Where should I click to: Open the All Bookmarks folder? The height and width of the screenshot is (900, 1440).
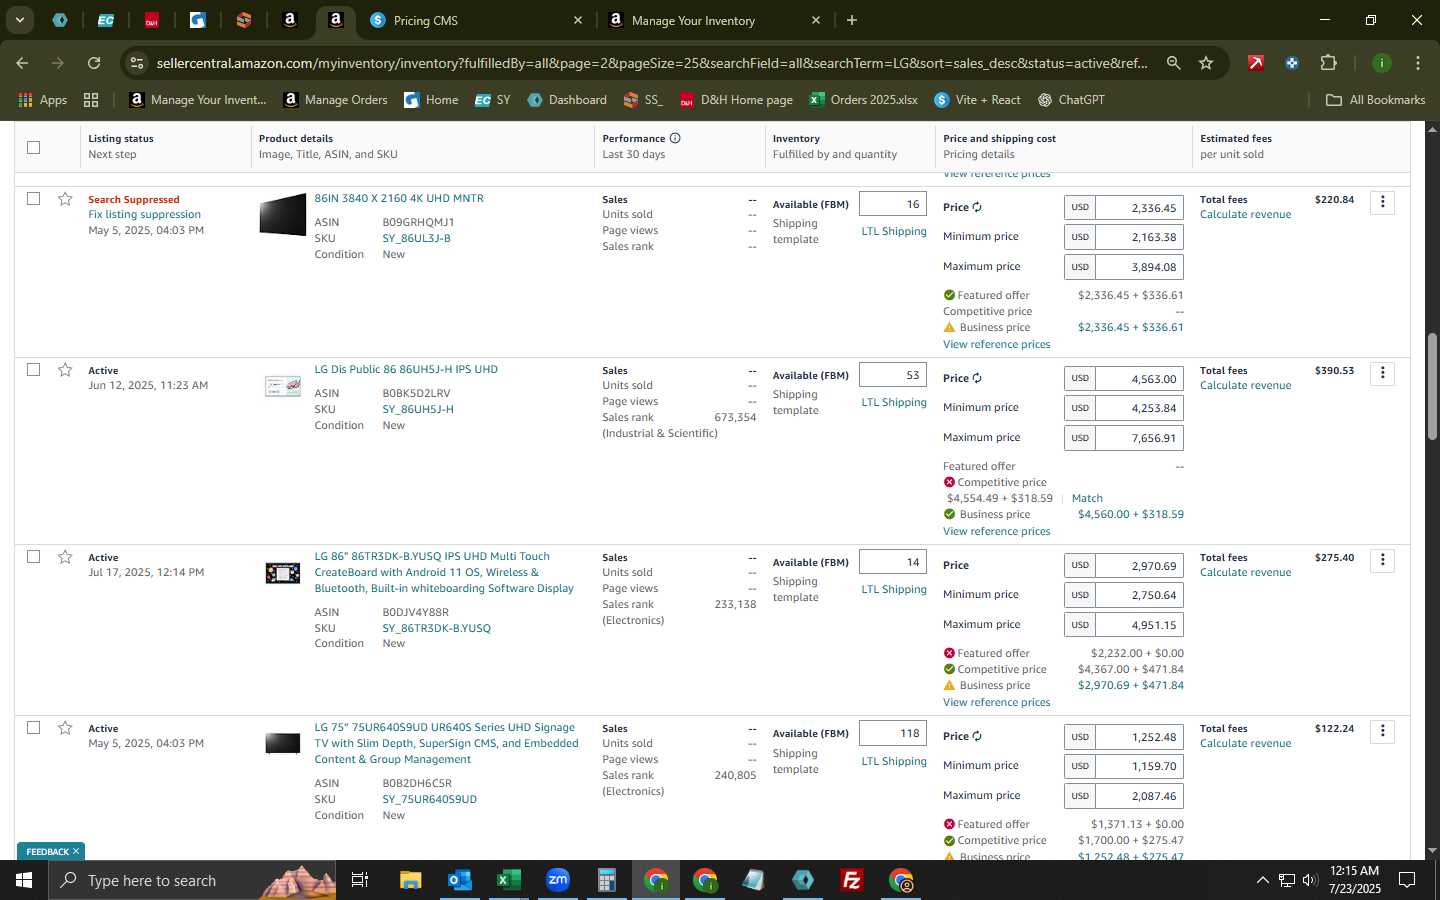pyautogui.click(x=1375, y=100)
